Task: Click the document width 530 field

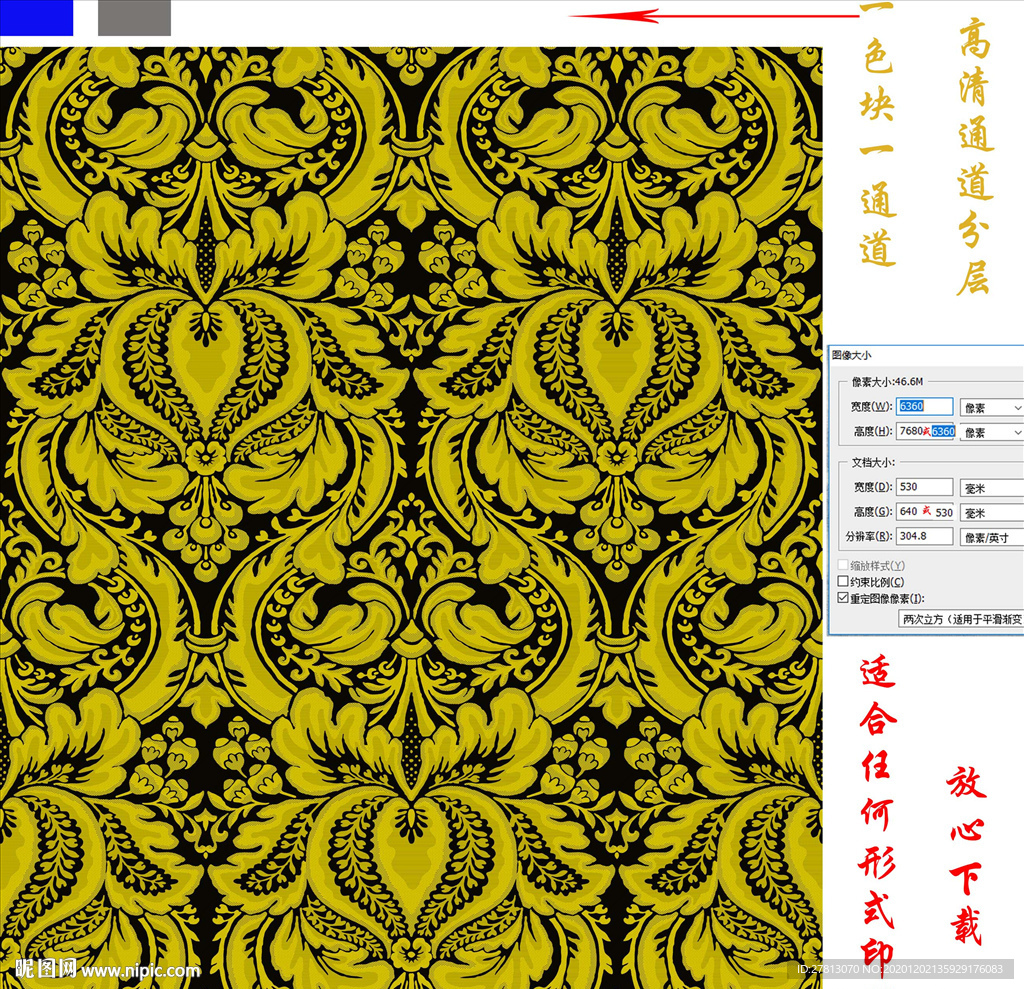Action: pyautogui.click(x=924, y=487)
